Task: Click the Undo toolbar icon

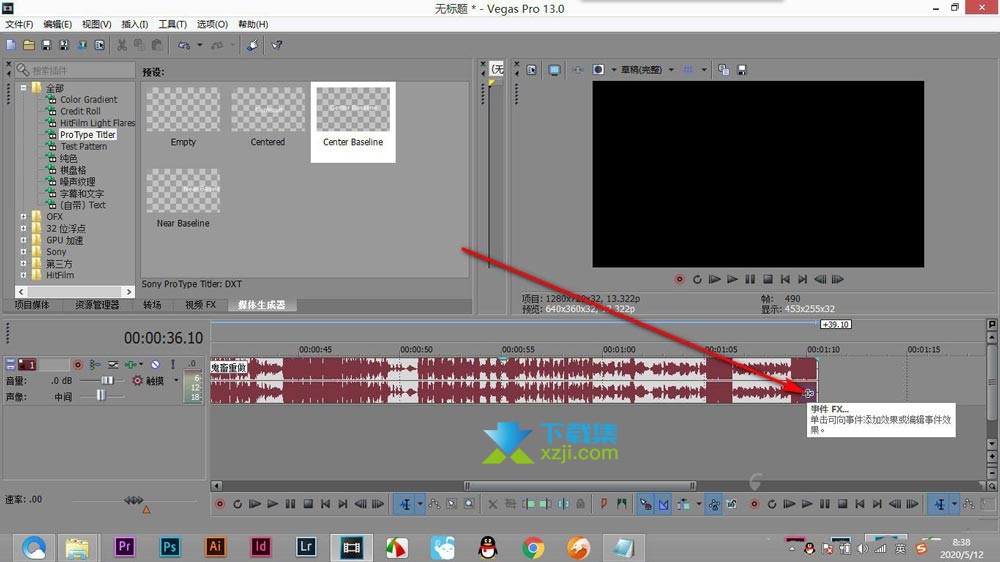Action: tap(184, 45)
